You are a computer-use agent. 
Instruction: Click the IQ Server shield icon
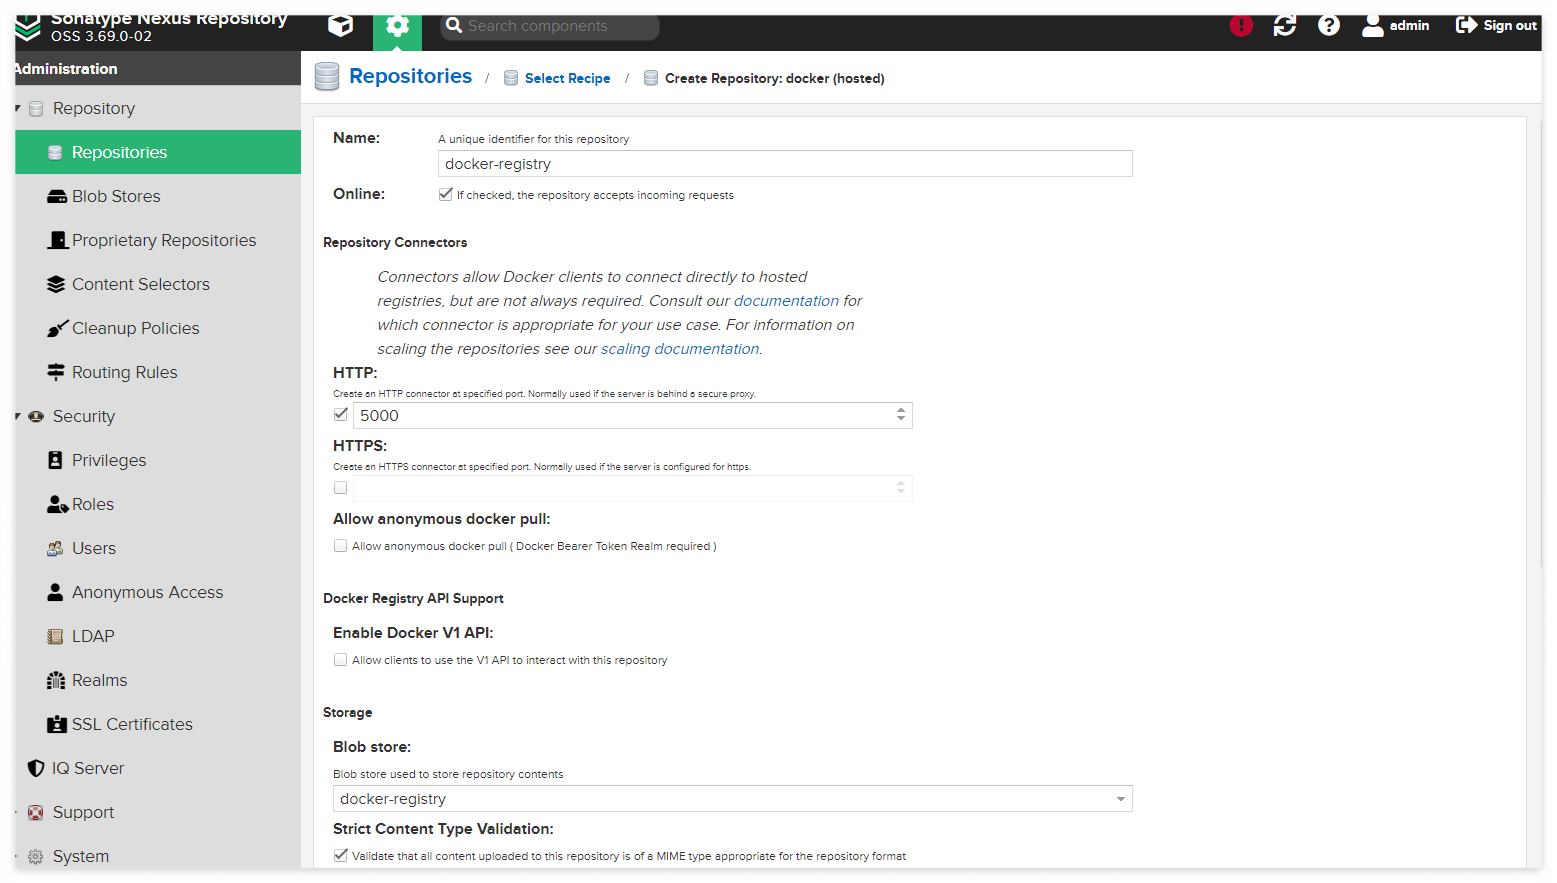(36, 768)
